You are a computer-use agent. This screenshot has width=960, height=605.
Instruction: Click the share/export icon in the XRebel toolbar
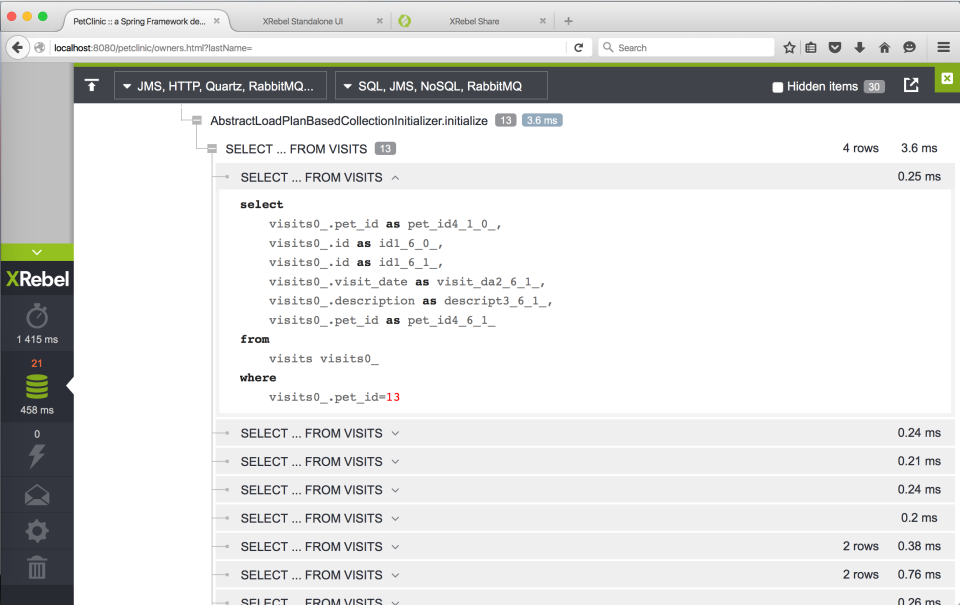pyautogui.click(x=911, y=85)
